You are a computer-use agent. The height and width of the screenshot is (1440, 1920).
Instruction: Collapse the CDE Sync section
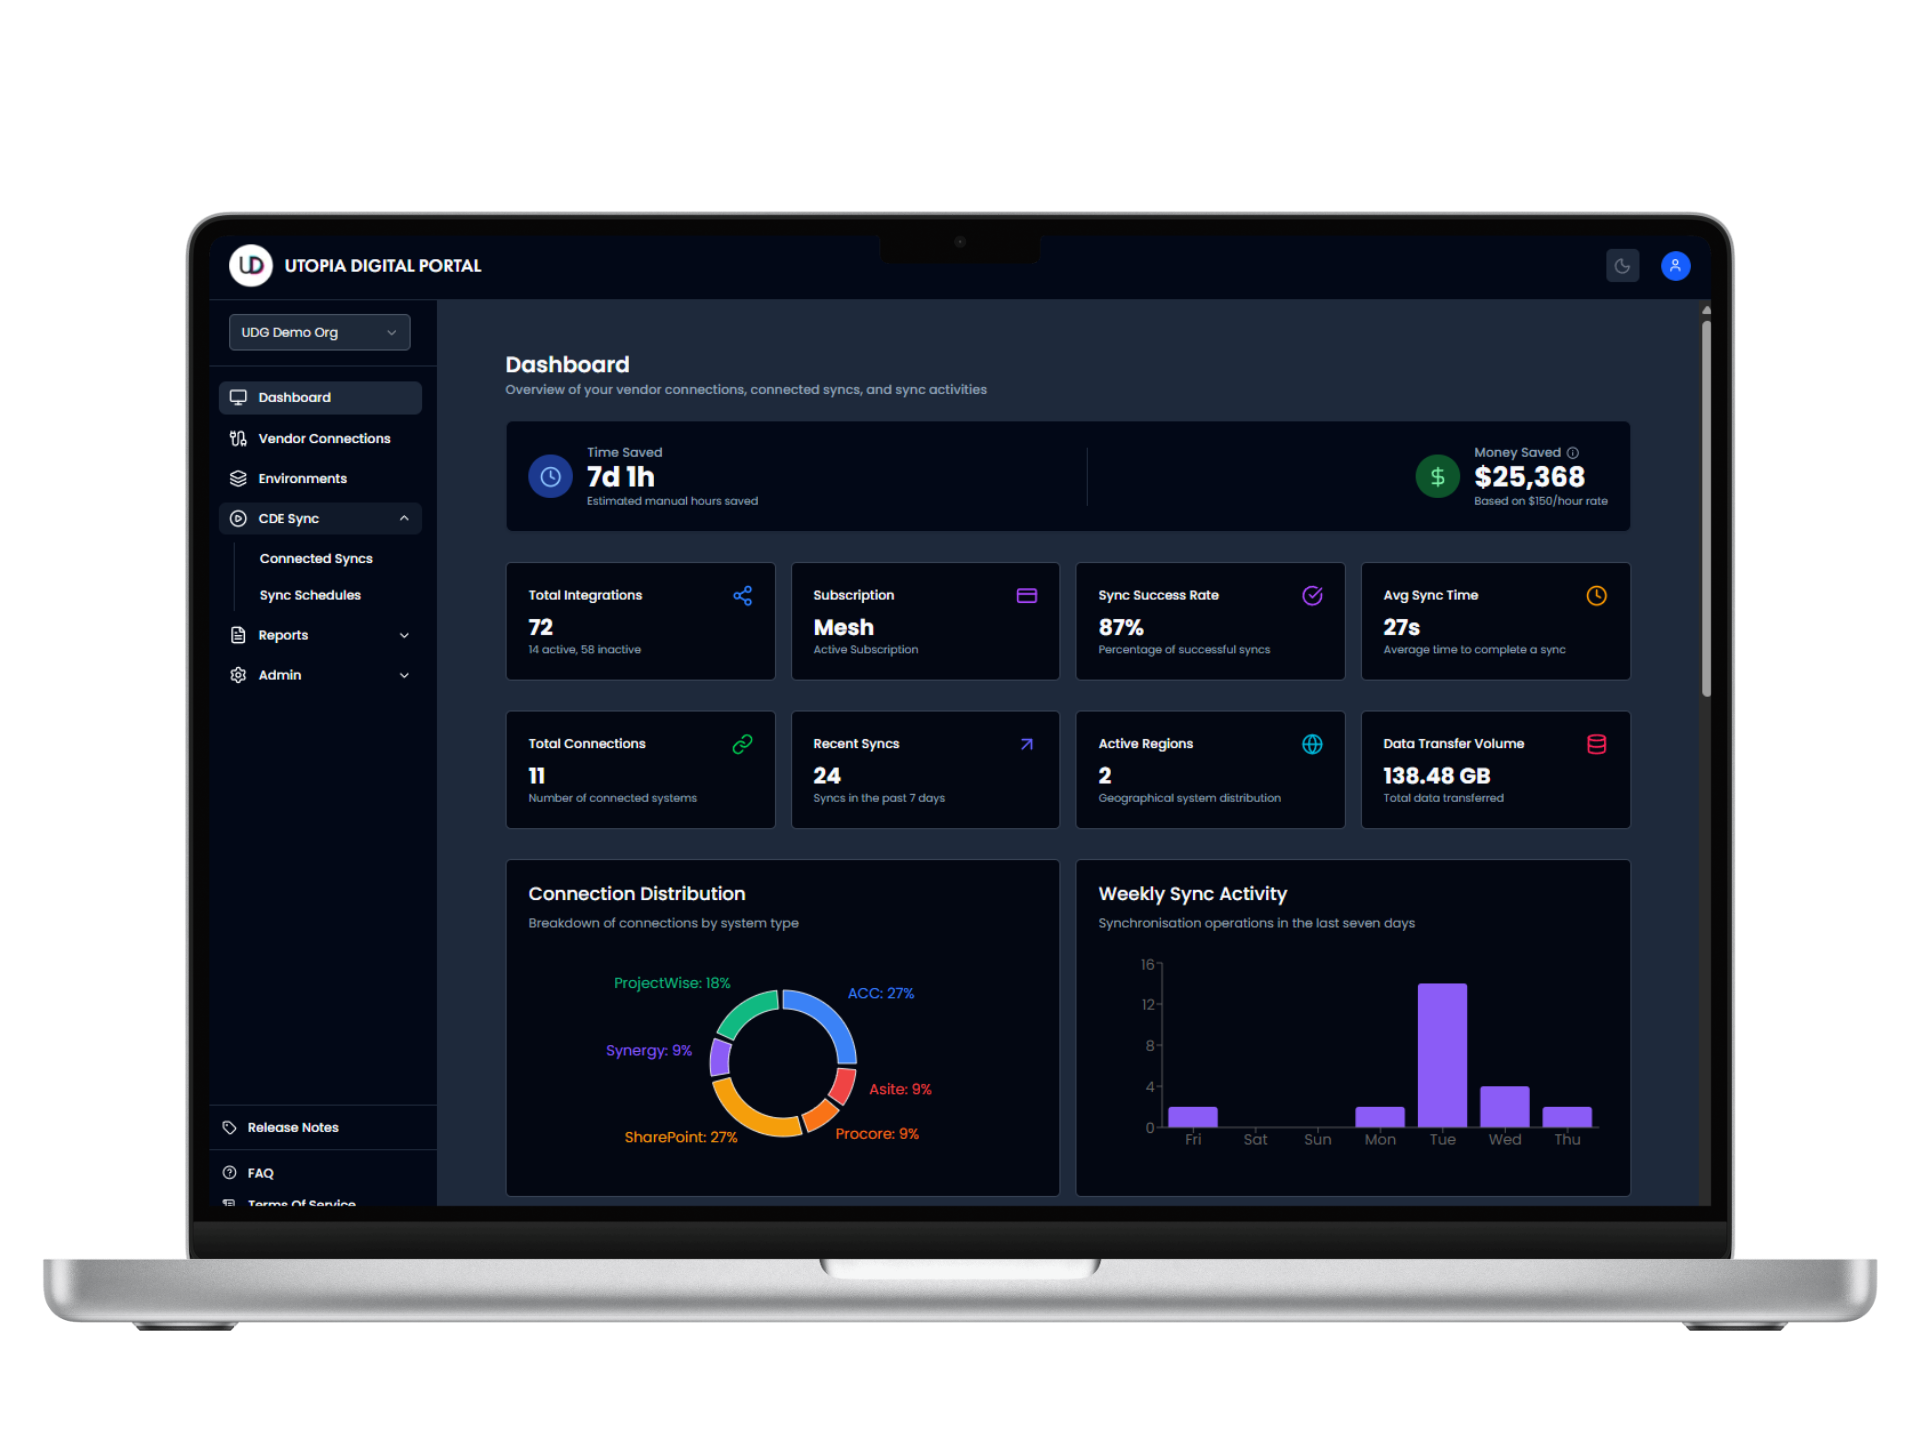pyautogui.click(x=320, y=518)
